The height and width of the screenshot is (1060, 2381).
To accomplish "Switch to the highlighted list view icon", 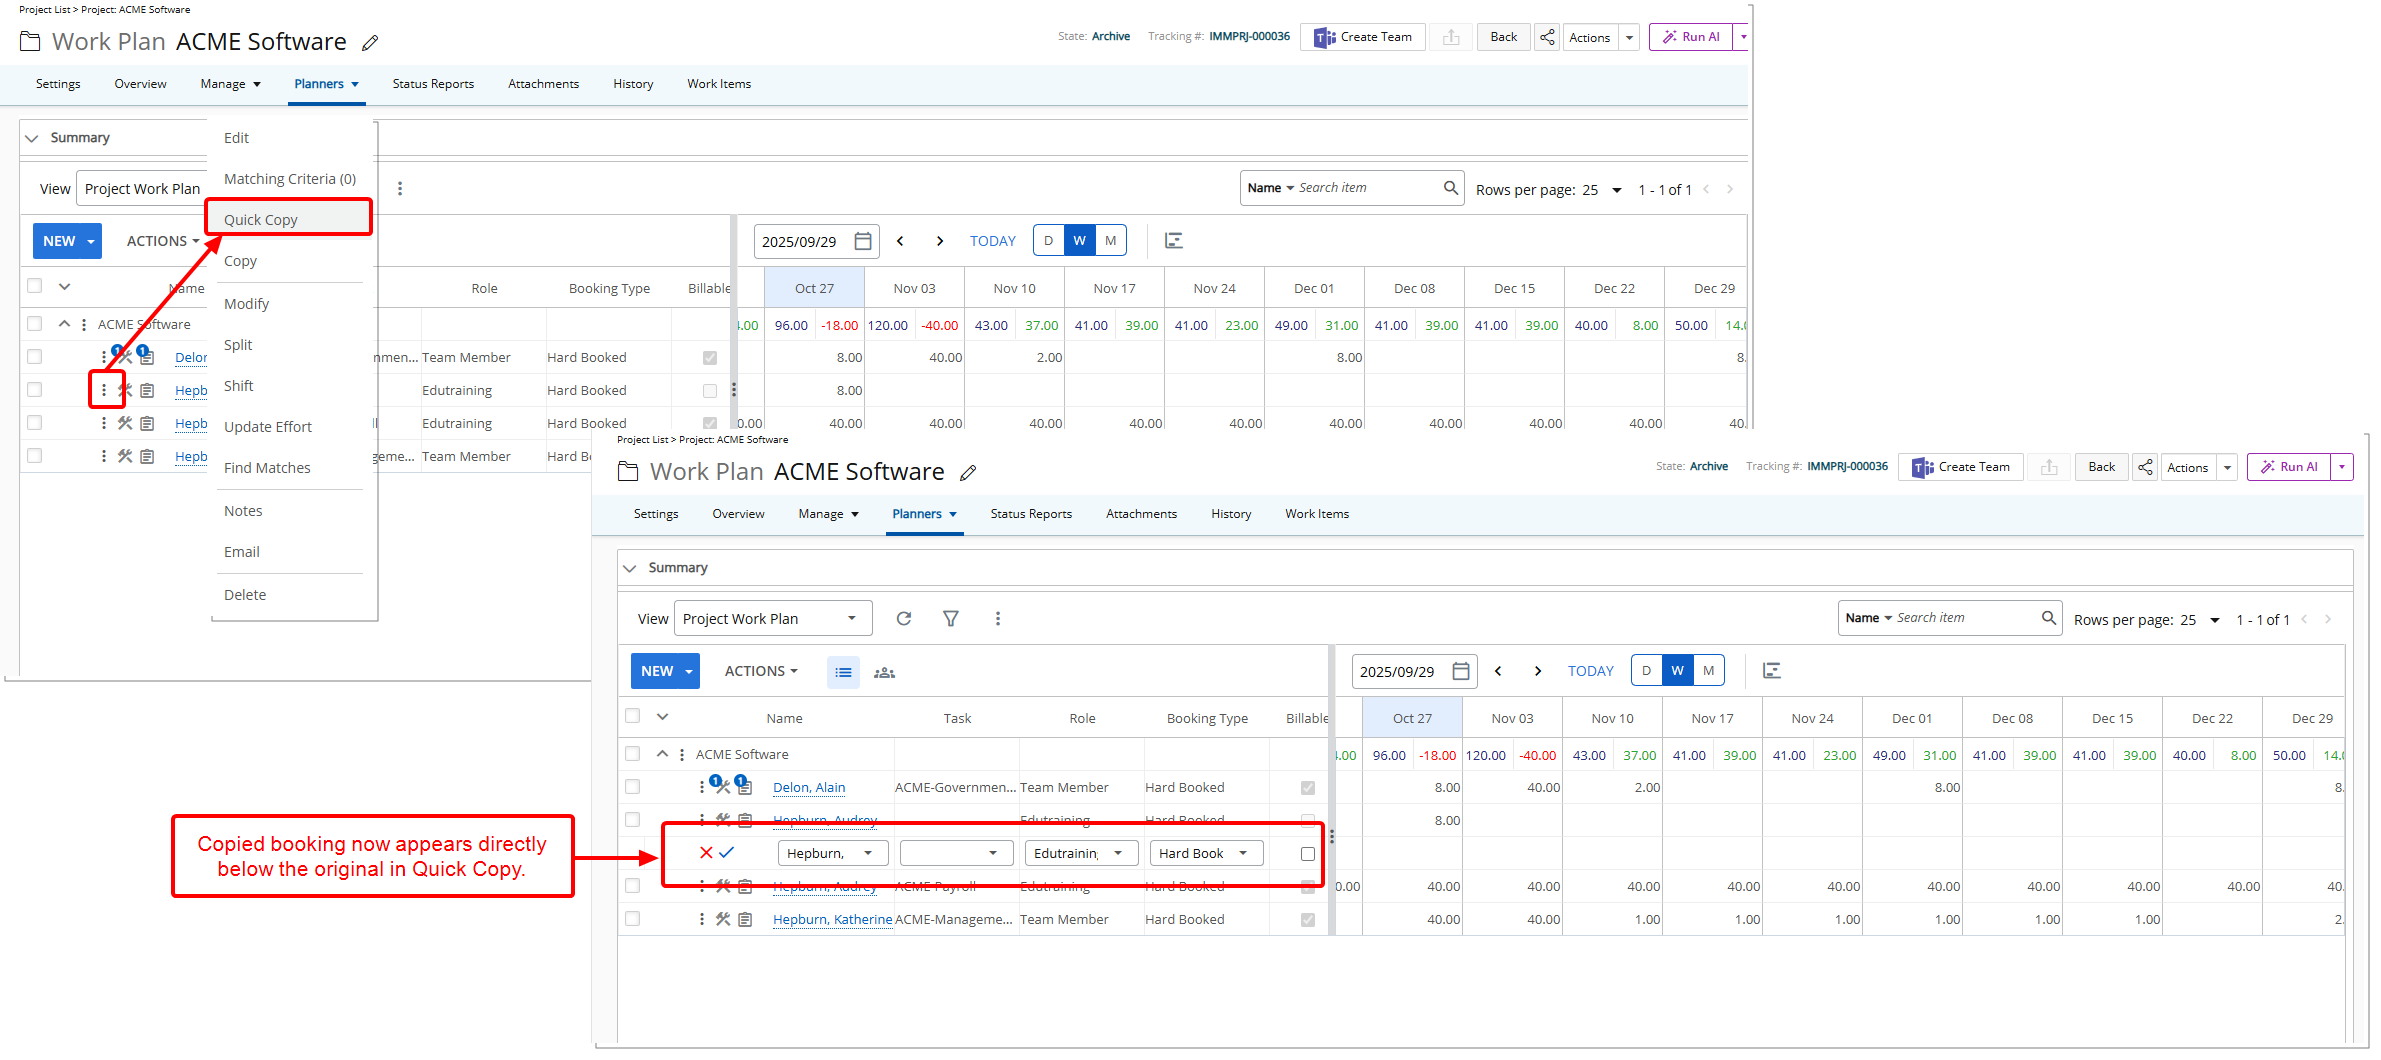I will tap(843, 672).
